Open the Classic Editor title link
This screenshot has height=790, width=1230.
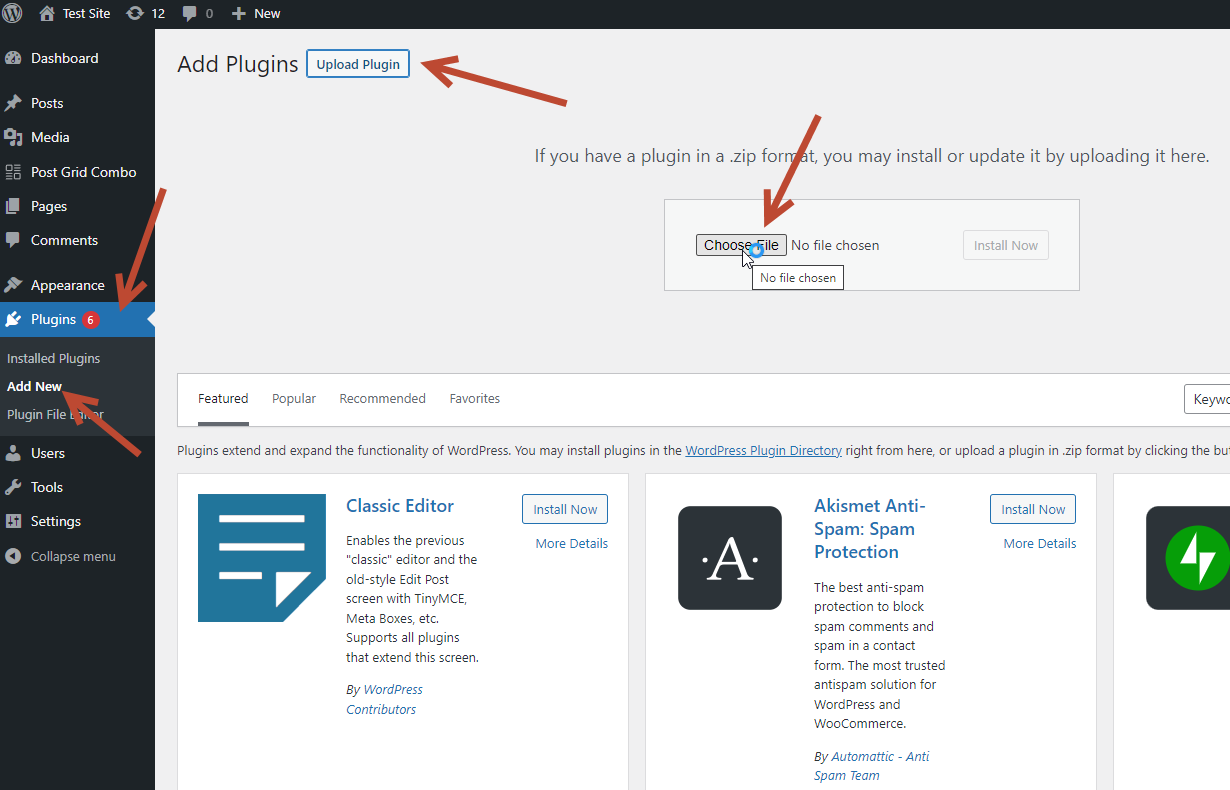[x=400, y=506]
